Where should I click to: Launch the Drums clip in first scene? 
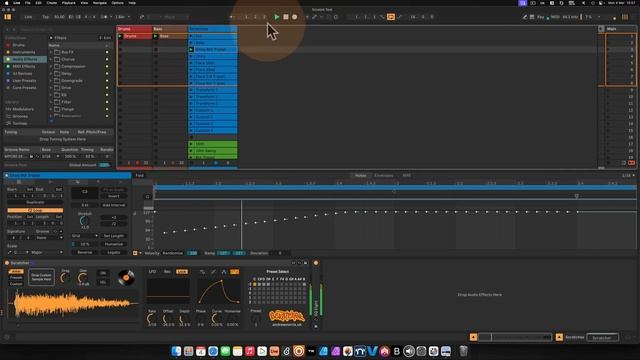click(x=120, y=36)
